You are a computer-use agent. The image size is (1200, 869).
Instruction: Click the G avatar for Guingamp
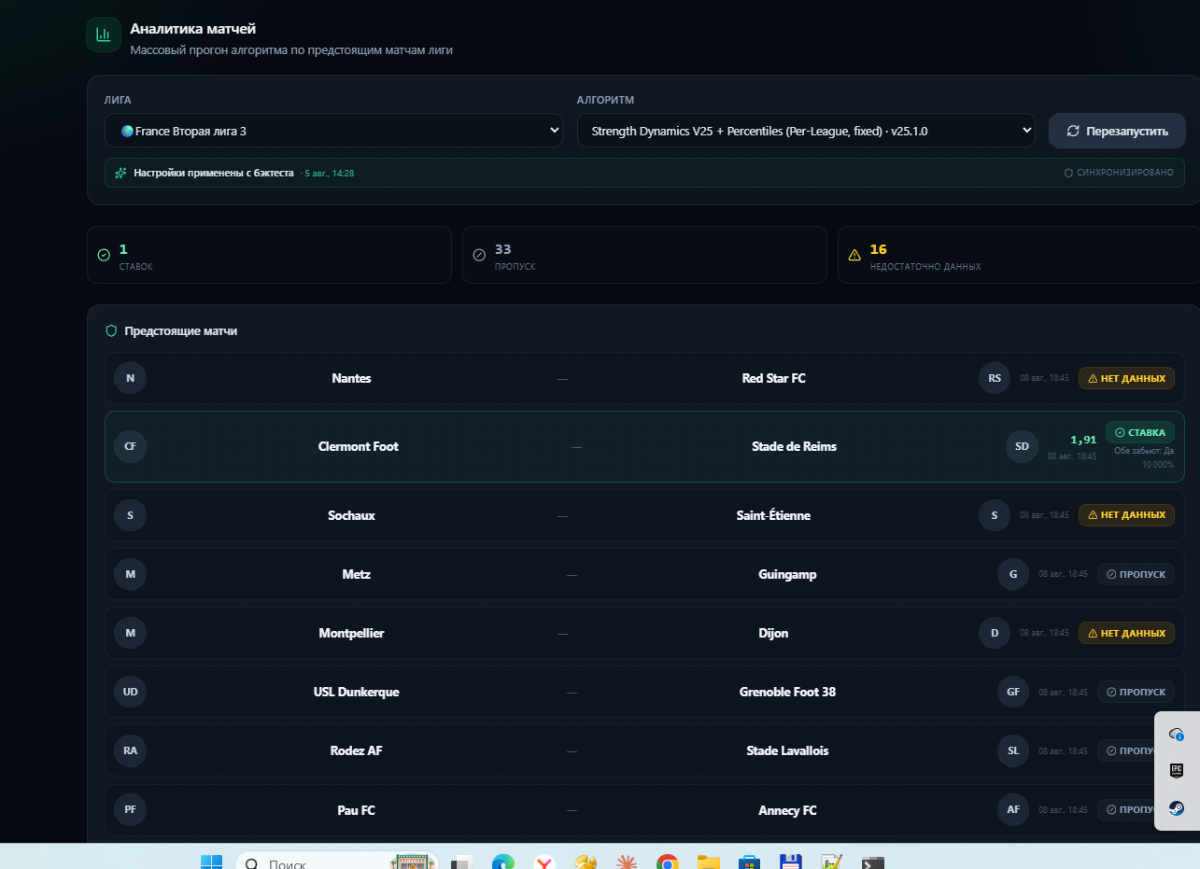point(1013,574)
